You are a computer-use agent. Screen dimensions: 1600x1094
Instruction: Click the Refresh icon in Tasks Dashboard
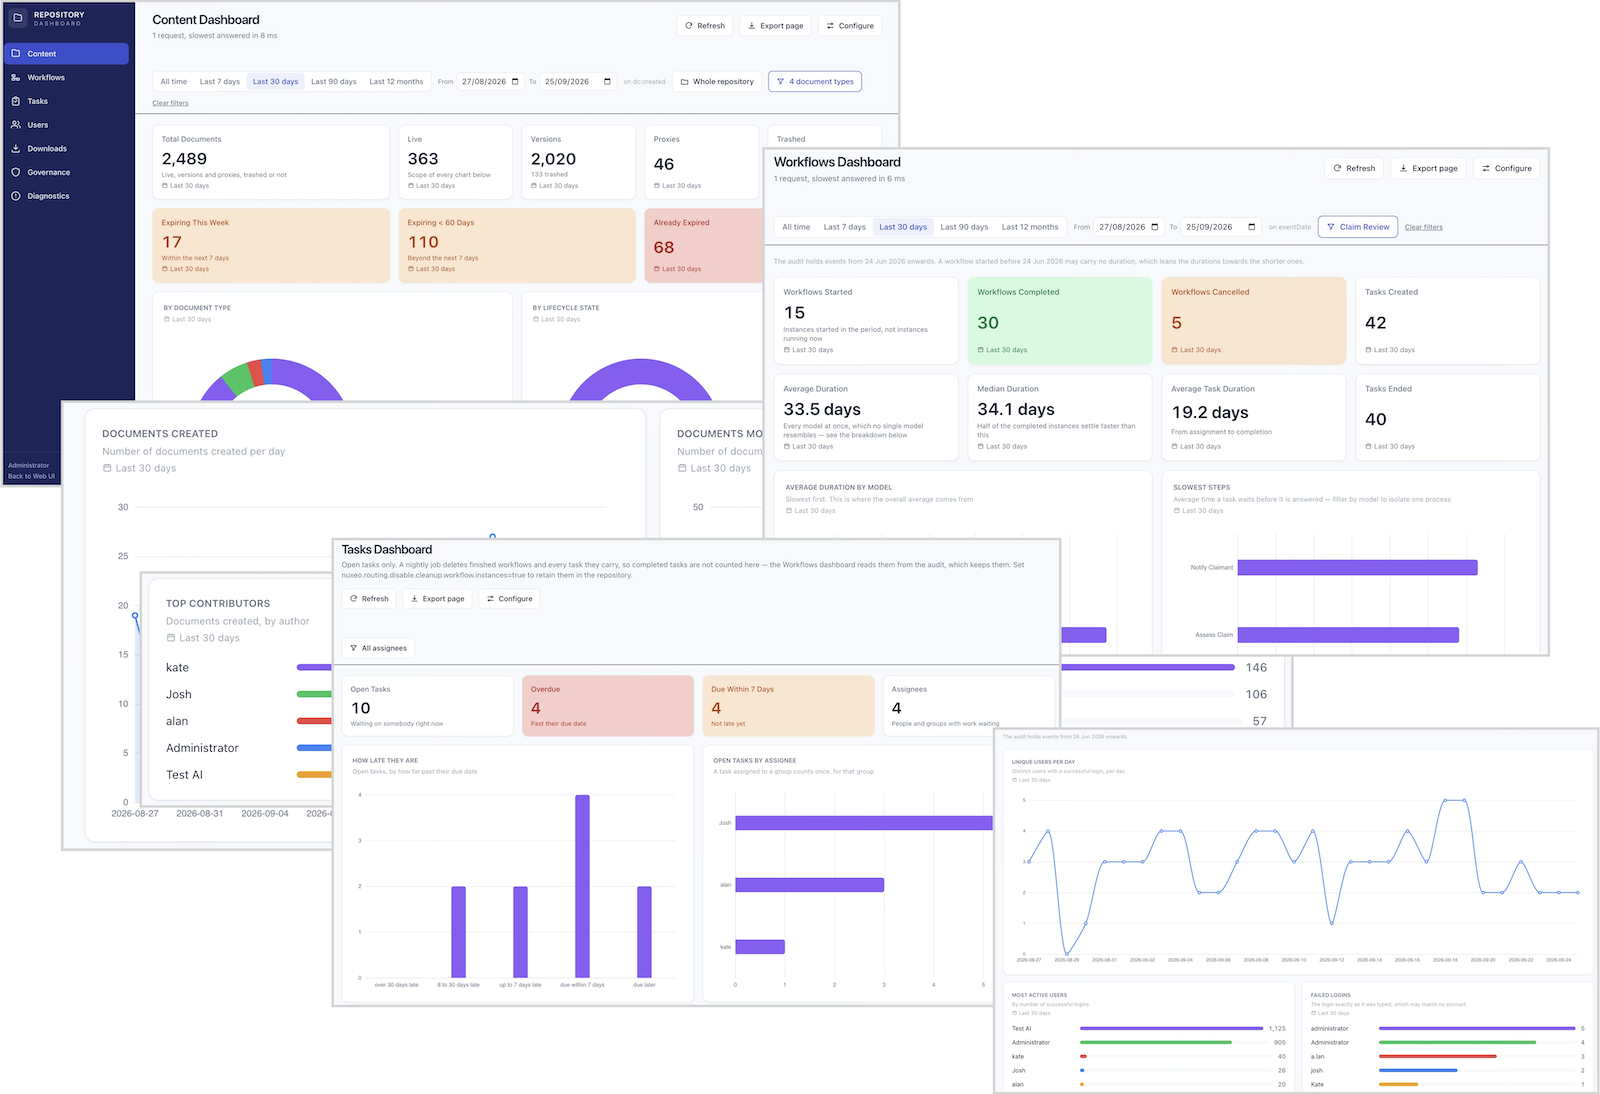tap(354, 598)
